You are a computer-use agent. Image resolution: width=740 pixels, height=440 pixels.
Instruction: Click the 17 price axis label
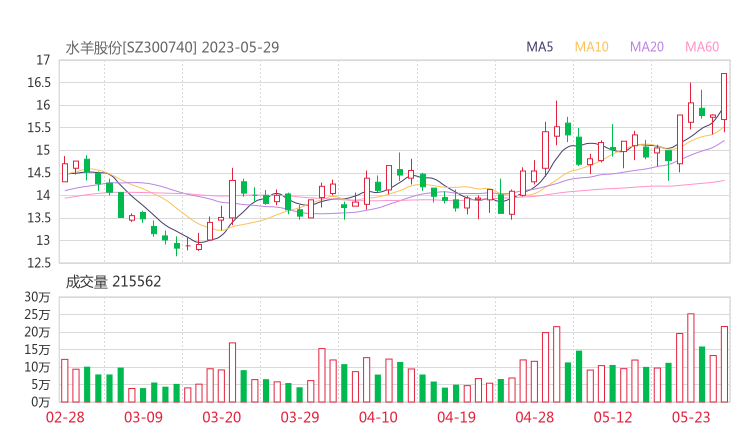coord(43,60)
